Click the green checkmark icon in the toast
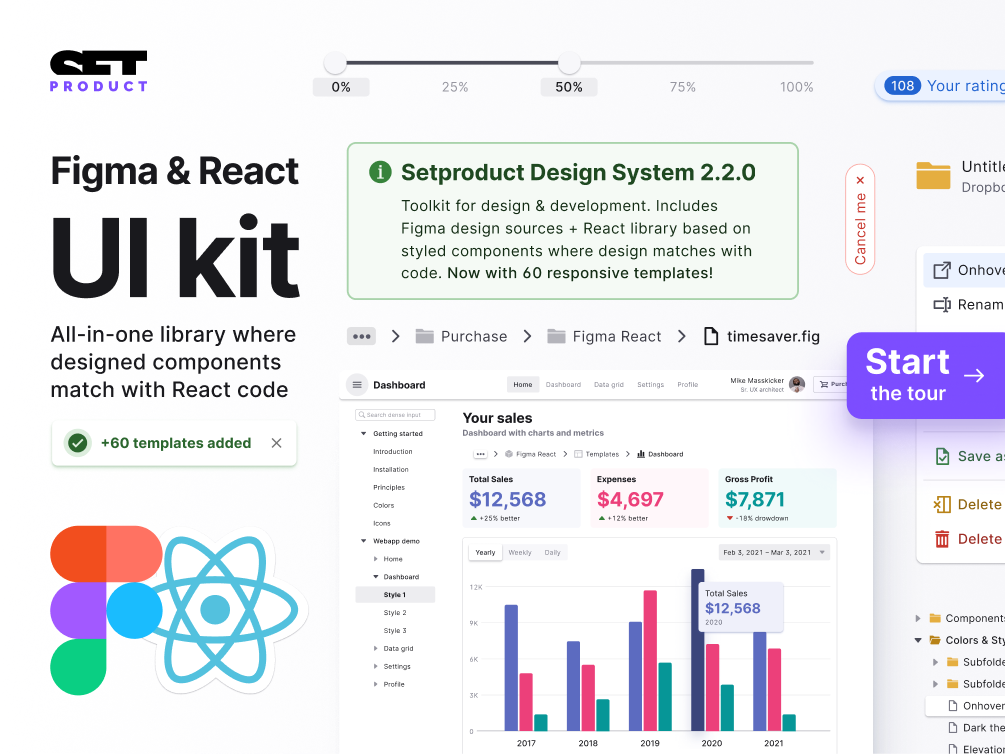Screen dimensions: 1005x754 click(78, 443)
